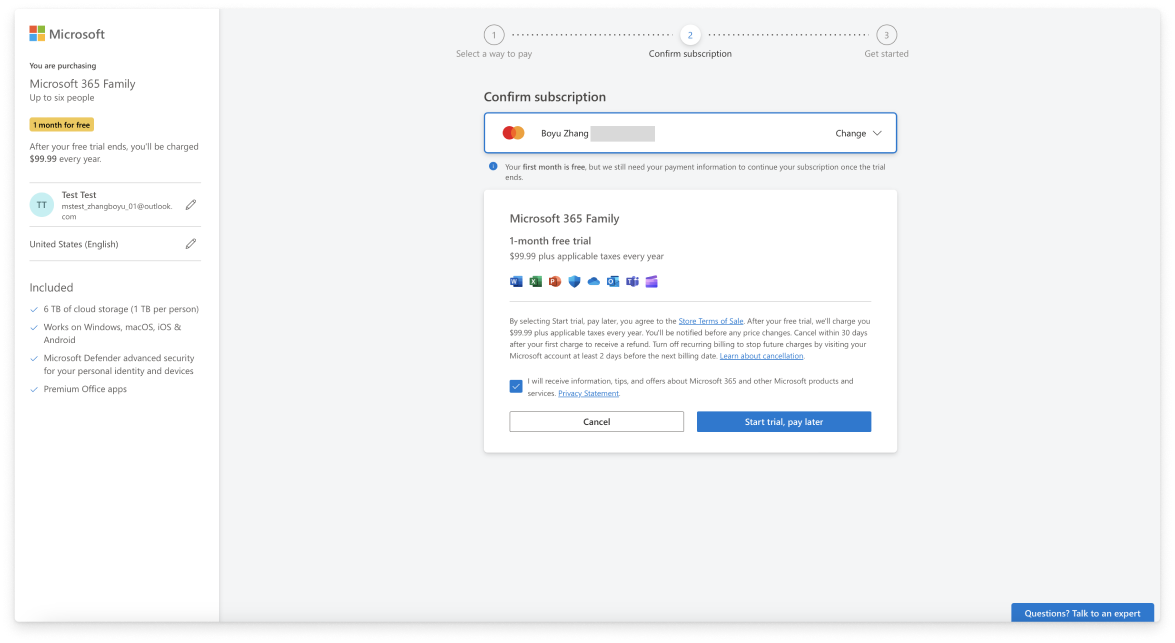Screen dimensions: 1175x643
Task: Click the Microsoft 365 Family sidebar title
Action: tap(82, 83)
